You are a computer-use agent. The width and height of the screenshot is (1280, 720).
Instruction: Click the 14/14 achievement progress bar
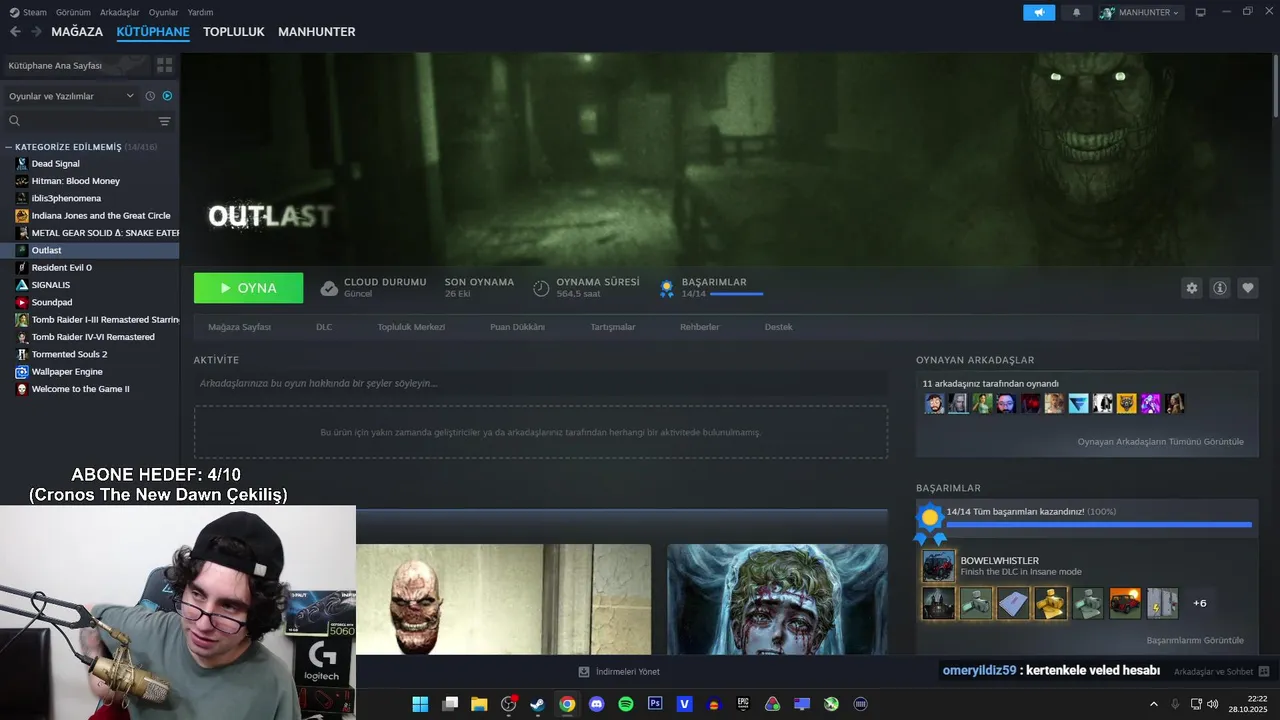coord(1099,524)
